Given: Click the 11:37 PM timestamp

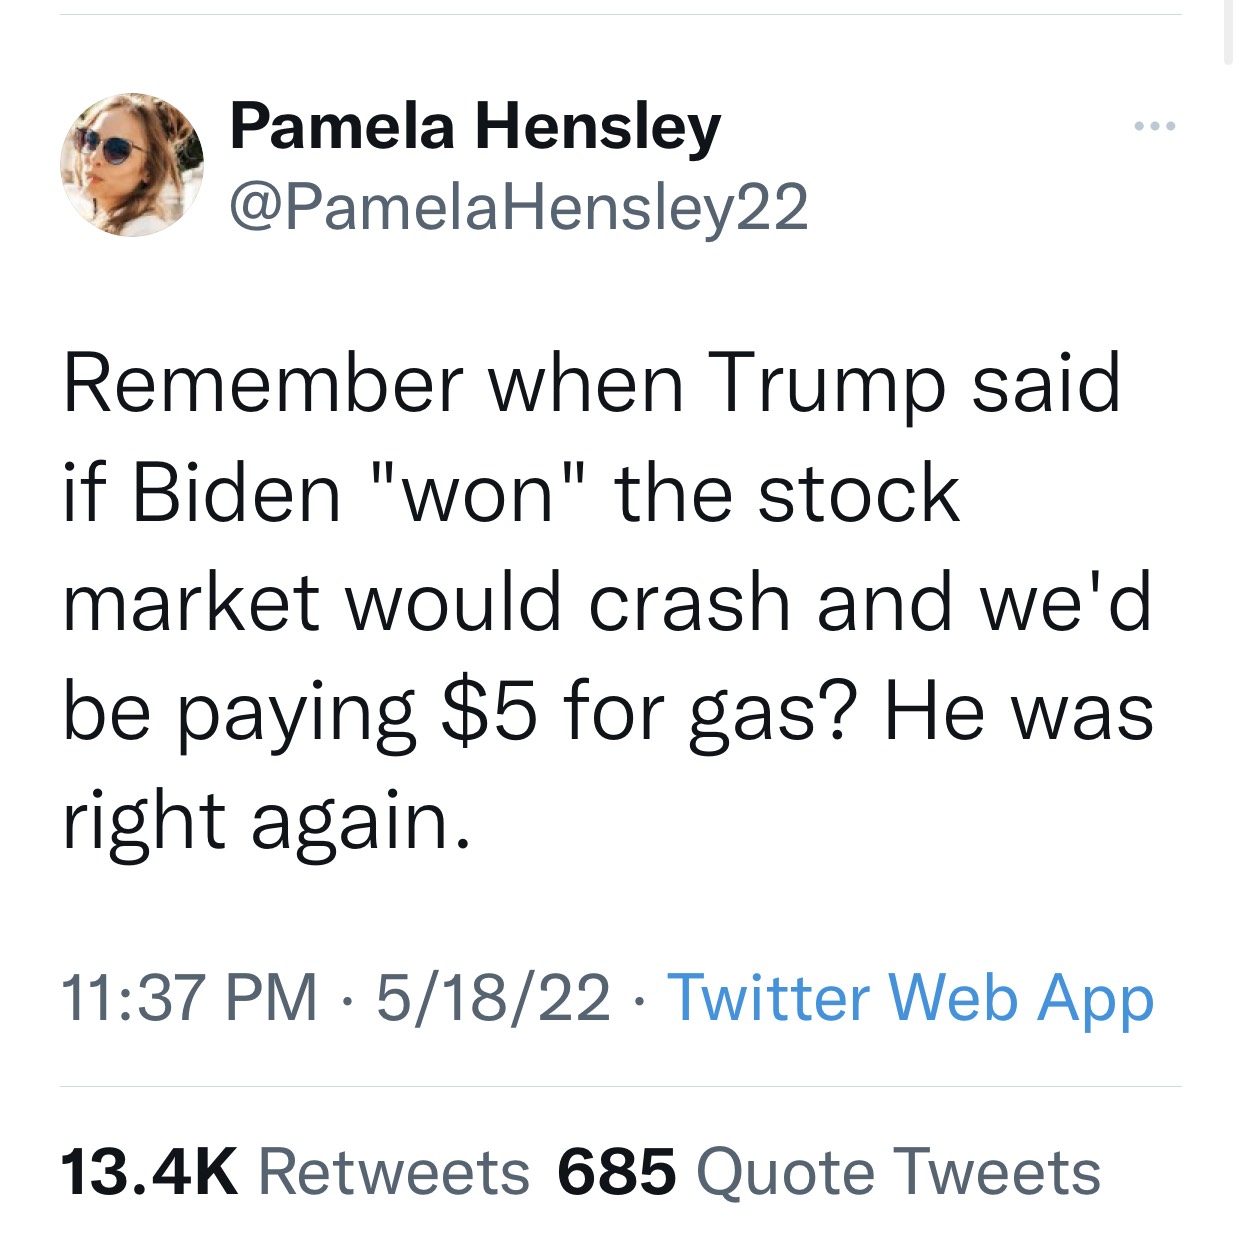Looking at the screenshot, I should coord(190,998).
